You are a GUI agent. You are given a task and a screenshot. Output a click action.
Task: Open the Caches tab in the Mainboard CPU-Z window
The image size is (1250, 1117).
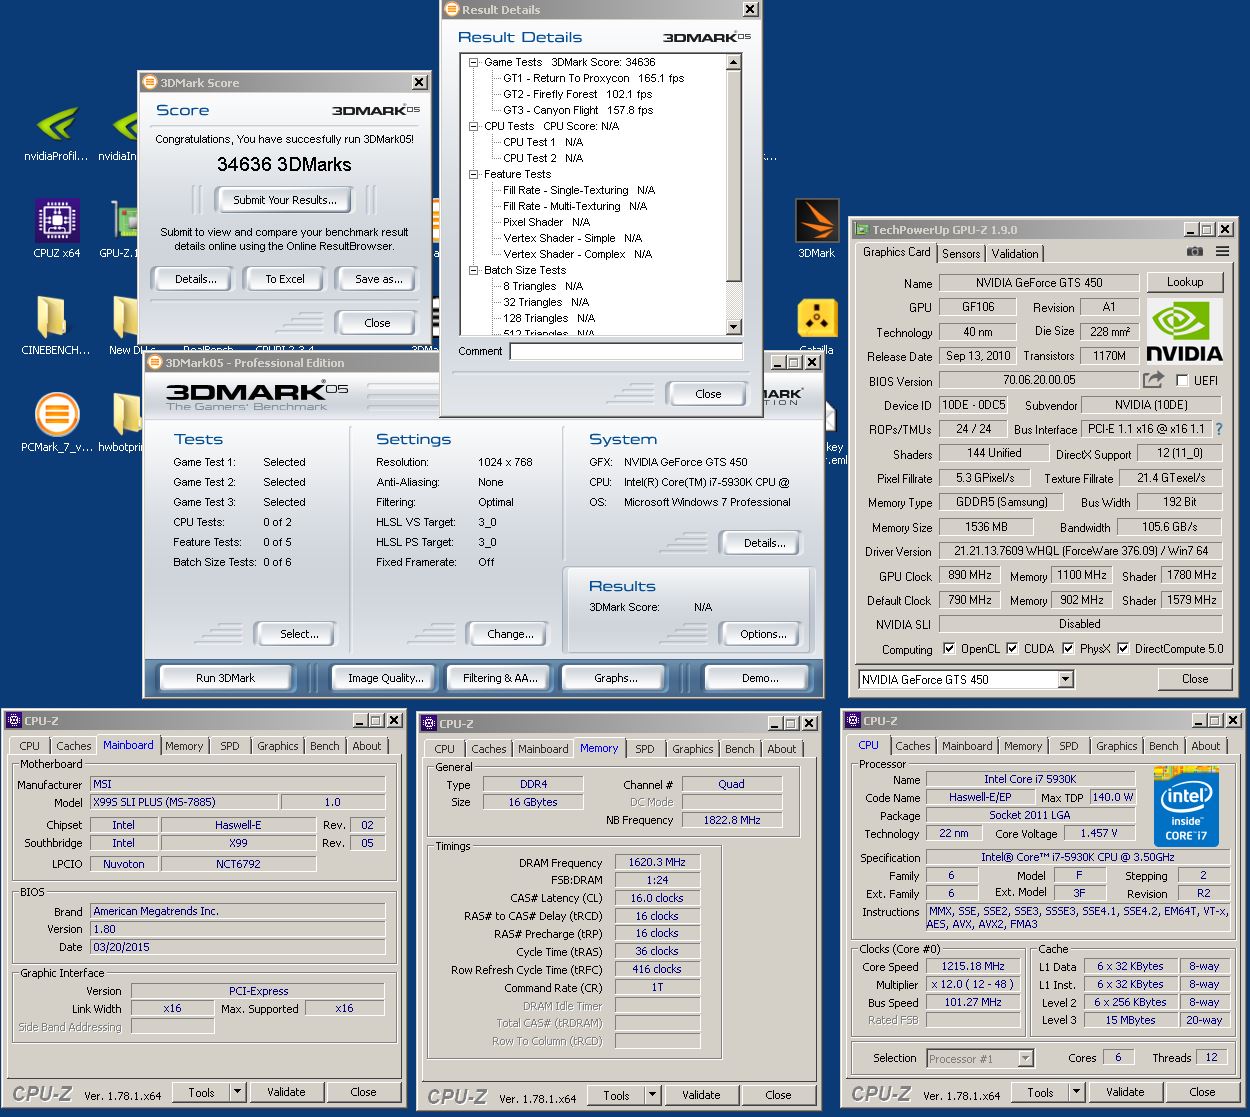[74, 746]
